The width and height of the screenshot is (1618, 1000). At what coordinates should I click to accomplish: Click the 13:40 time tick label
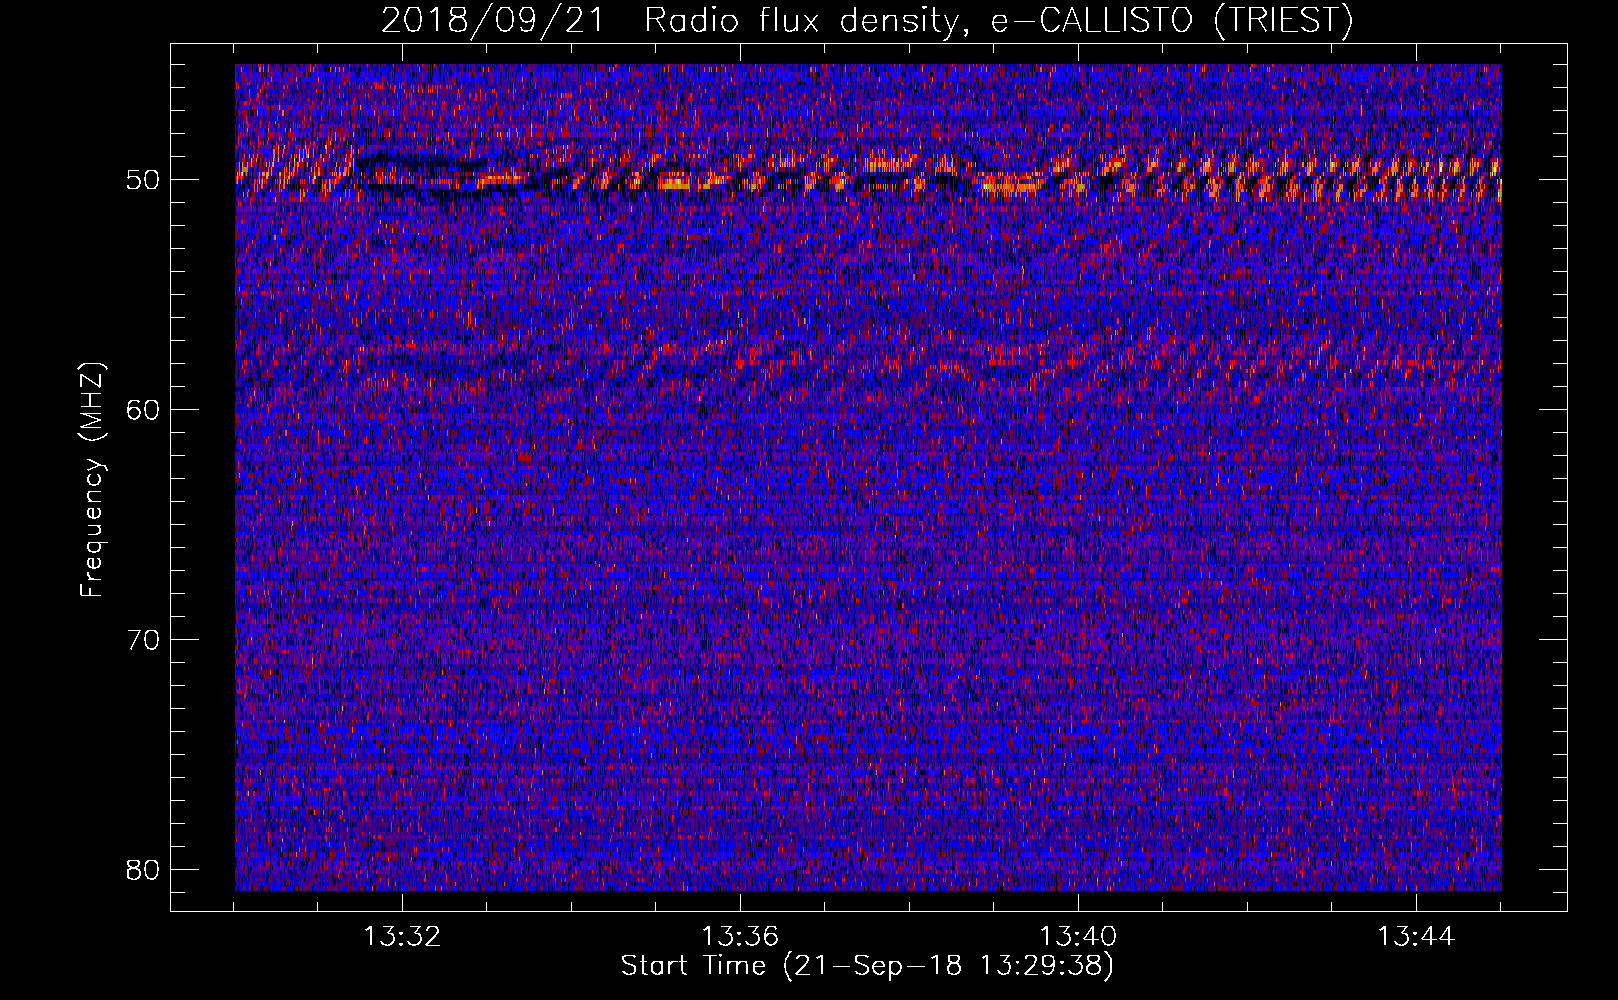(1078, 937)
